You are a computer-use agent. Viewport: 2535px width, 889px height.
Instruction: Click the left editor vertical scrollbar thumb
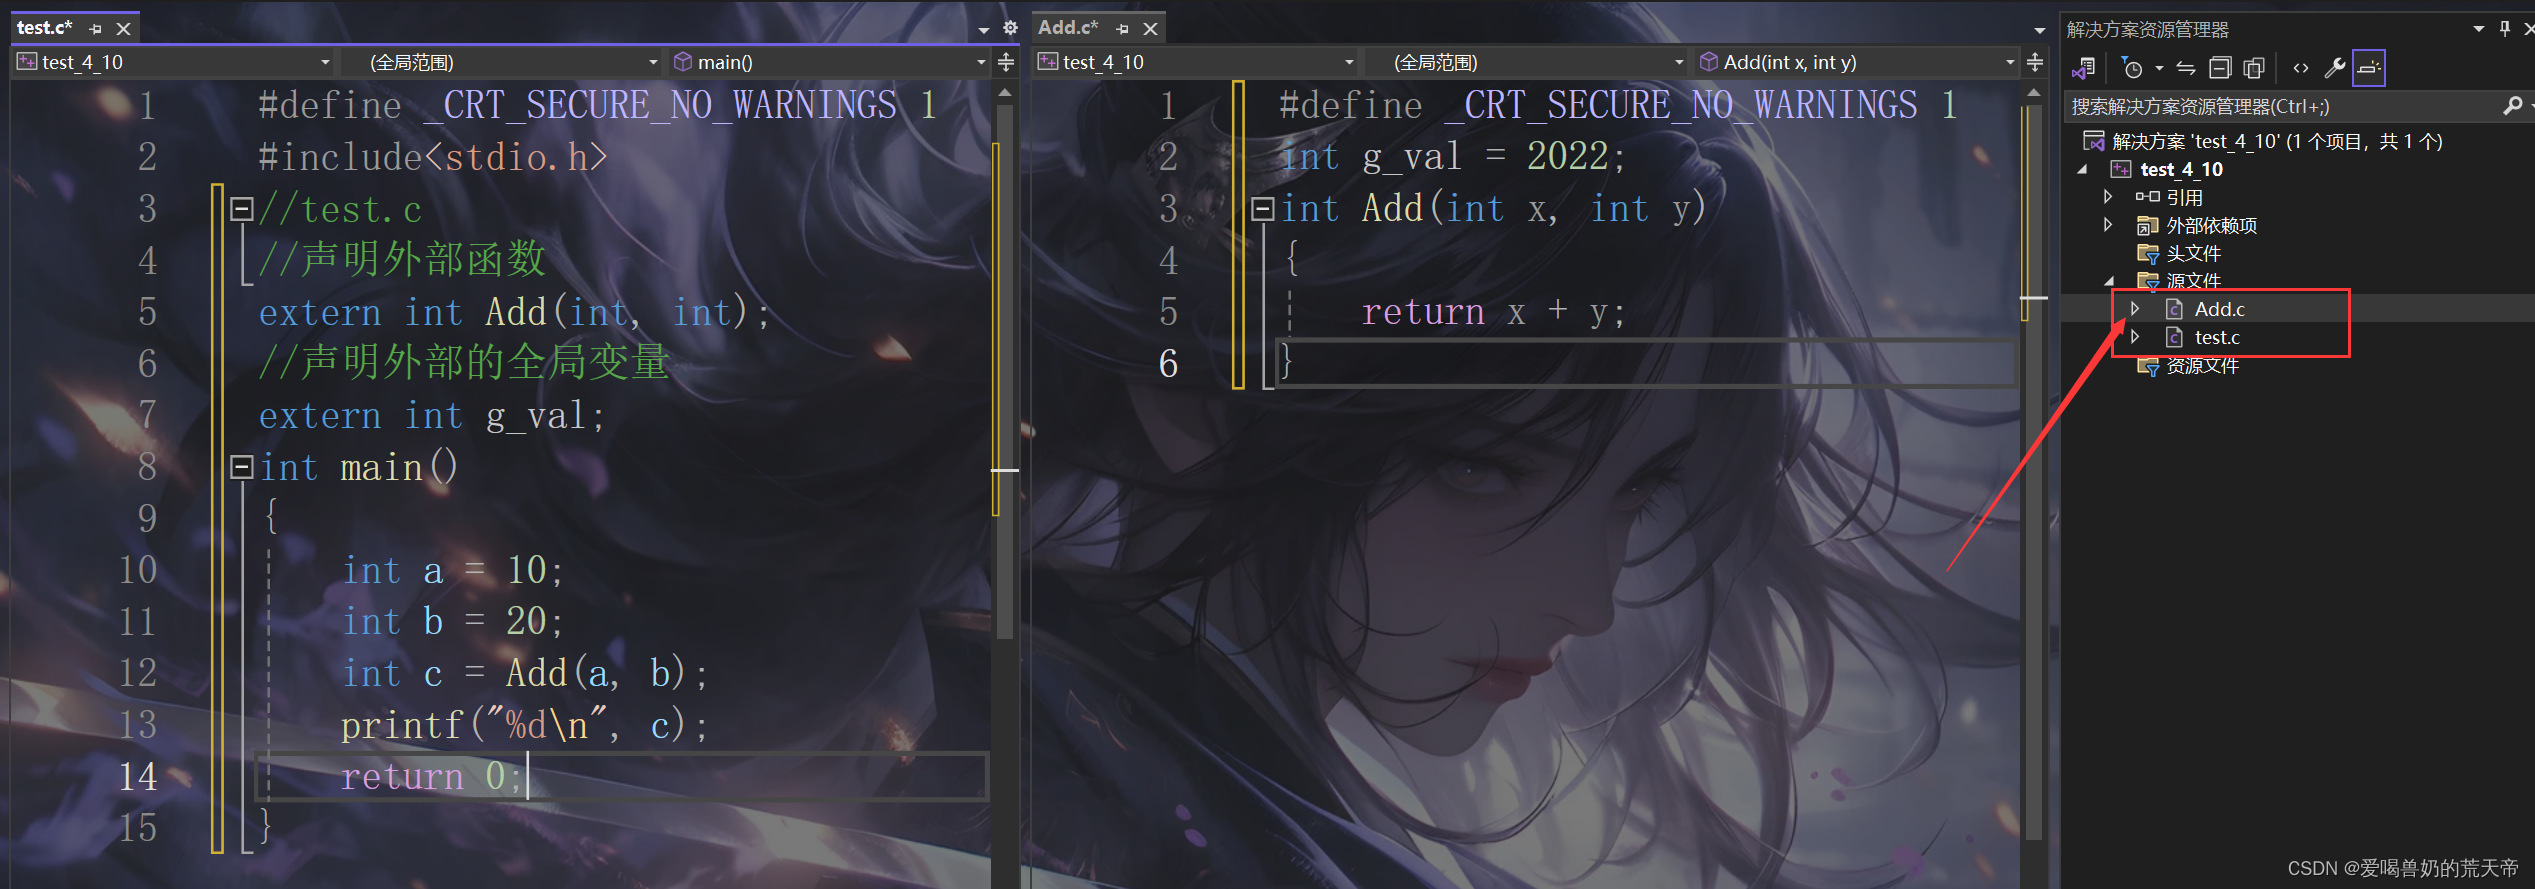pyautogui.click(x=1005, y=370)
